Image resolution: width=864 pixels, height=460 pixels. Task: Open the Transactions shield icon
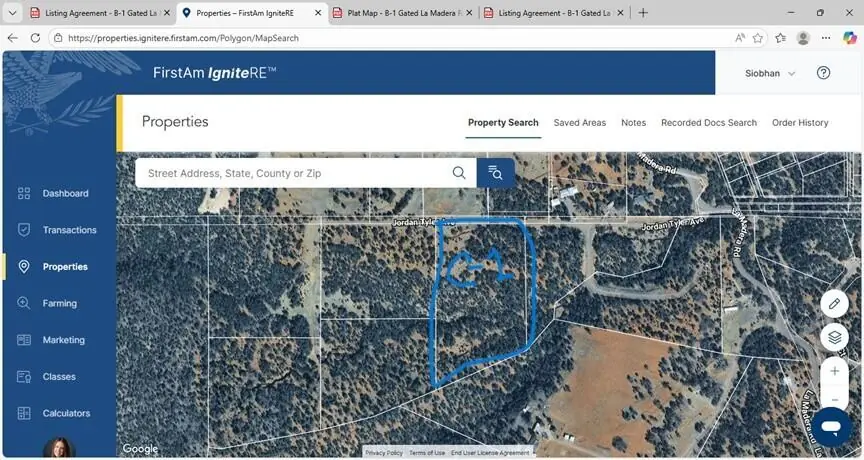[x=24, y=230]
